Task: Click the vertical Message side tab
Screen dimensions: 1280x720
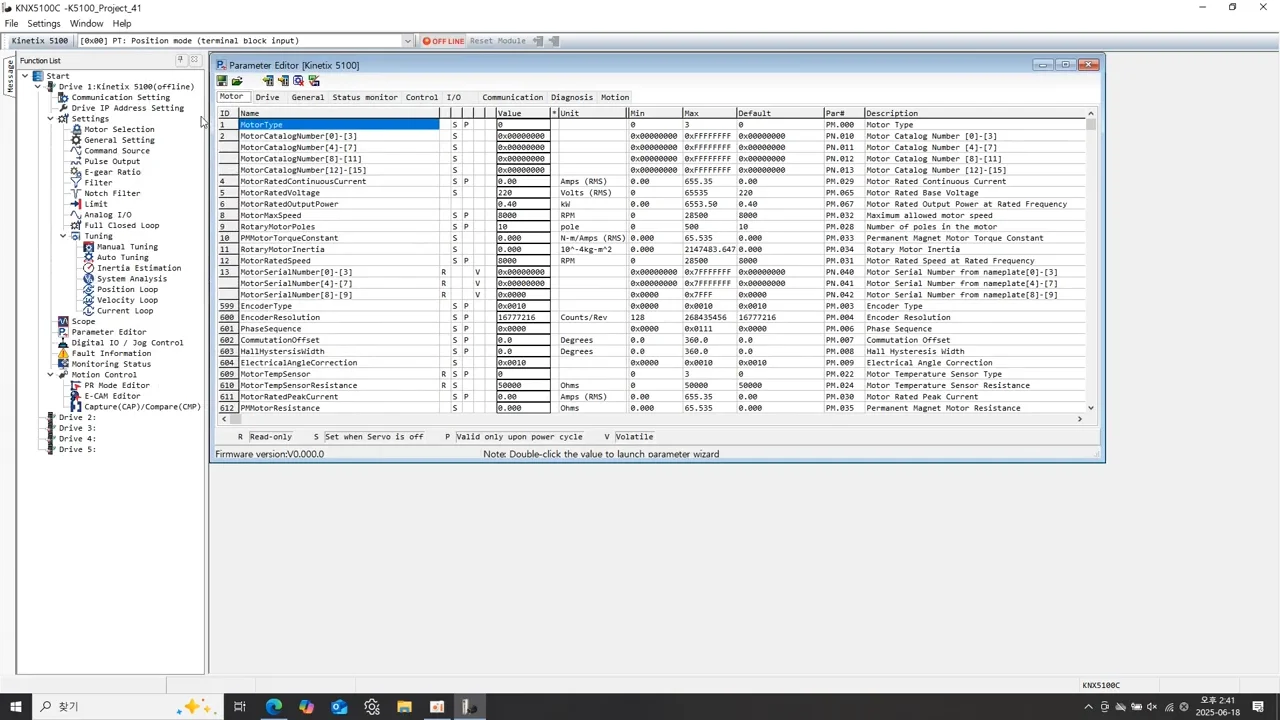Action: 9,76
